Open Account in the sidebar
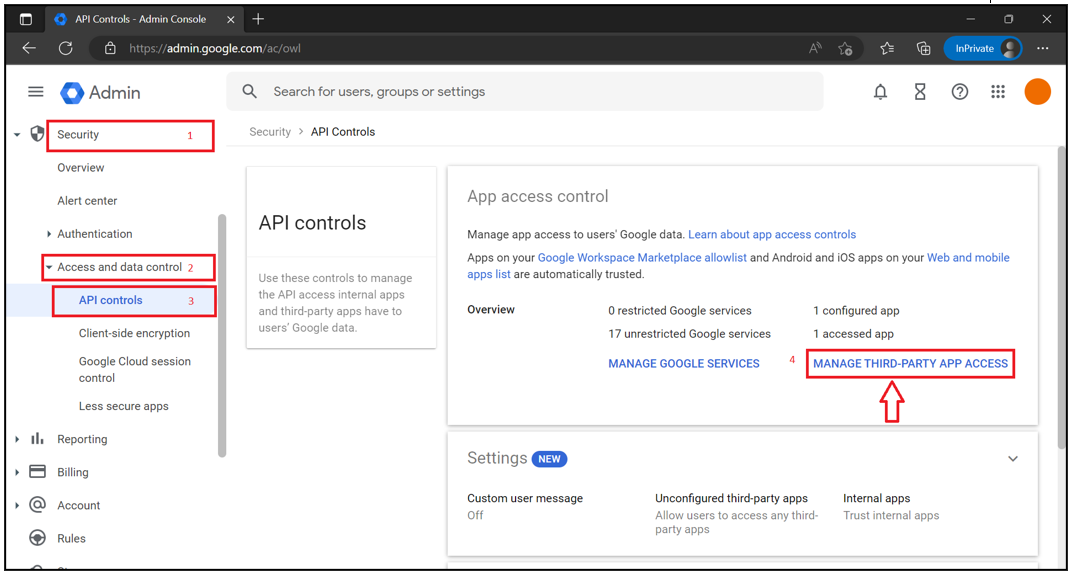The height and width of the screenshot is (575, 1071). click(x=79, y=505)
